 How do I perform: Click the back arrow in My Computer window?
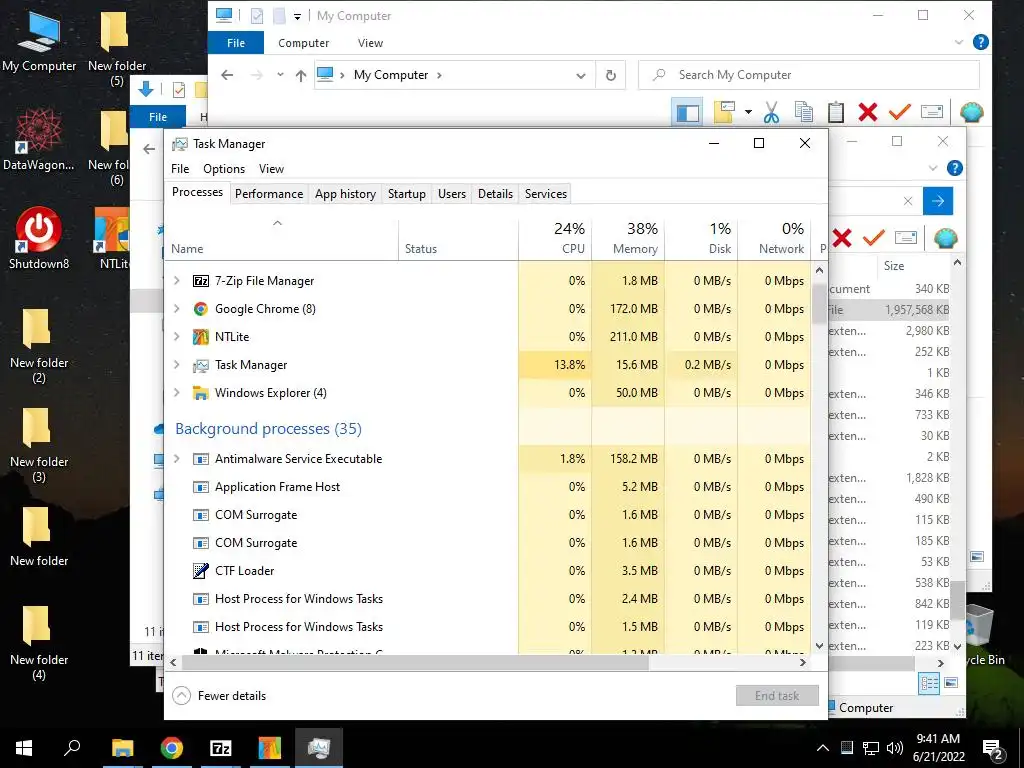tap(227, 75)
